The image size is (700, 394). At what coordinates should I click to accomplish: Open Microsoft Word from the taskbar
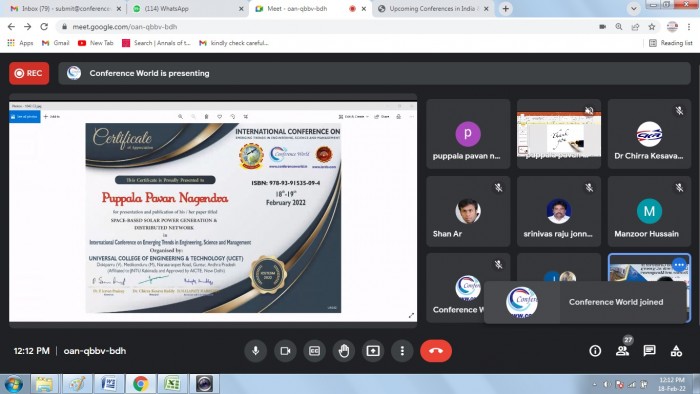click(x=108, y=384)
